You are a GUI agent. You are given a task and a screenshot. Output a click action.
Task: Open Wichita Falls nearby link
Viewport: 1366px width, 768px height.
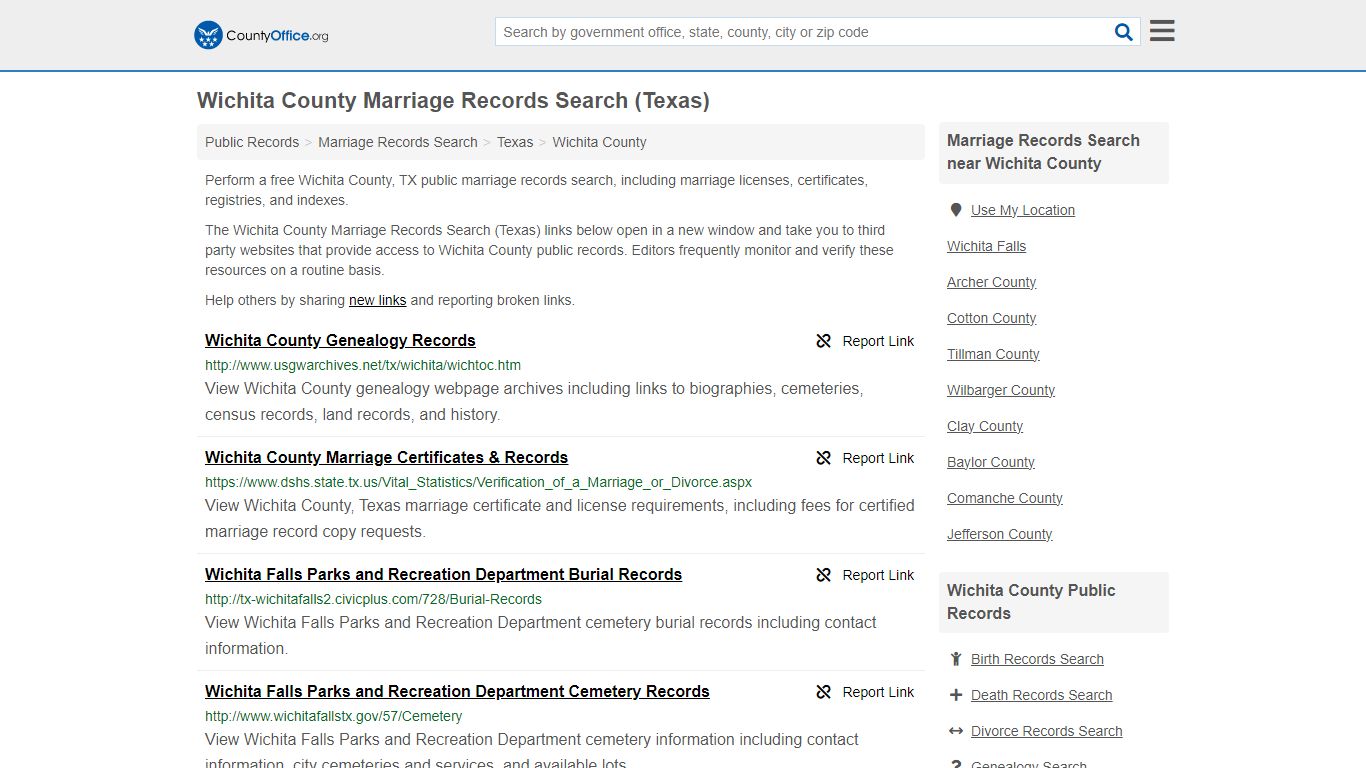(x=986, y=246)
